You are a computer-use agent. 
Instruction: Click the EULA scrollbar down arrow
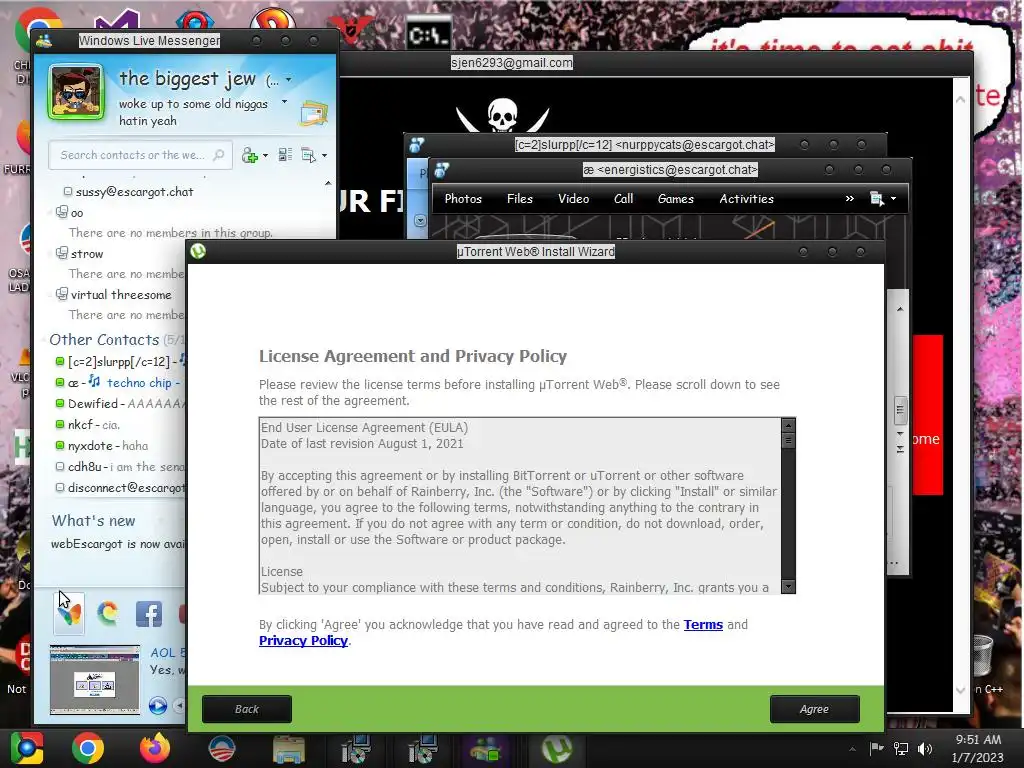tap(788, 586)
